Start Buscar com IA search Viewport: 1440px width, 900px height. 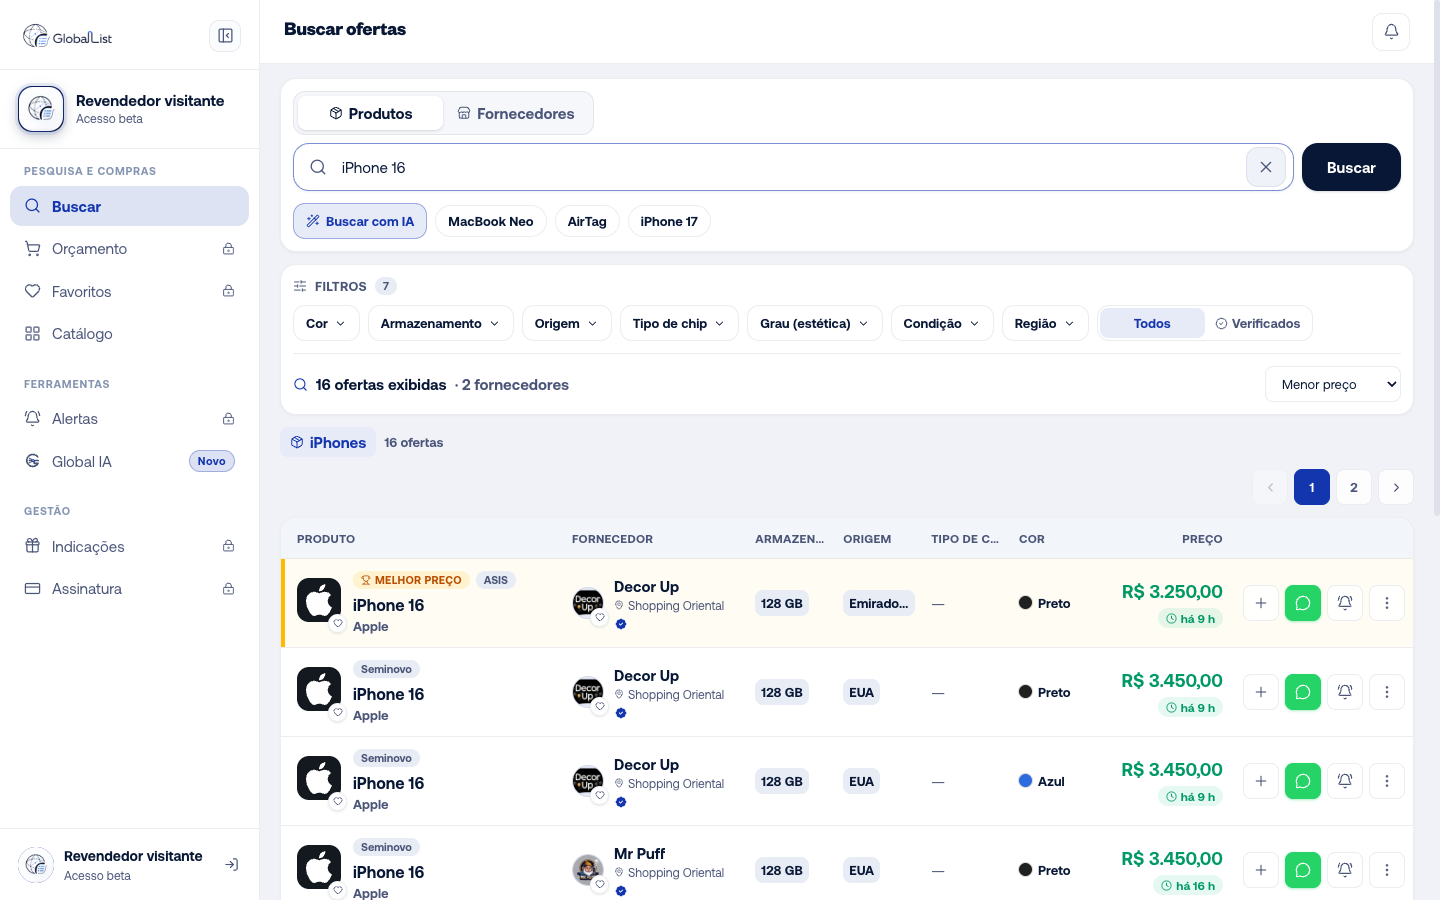point(360,221)
